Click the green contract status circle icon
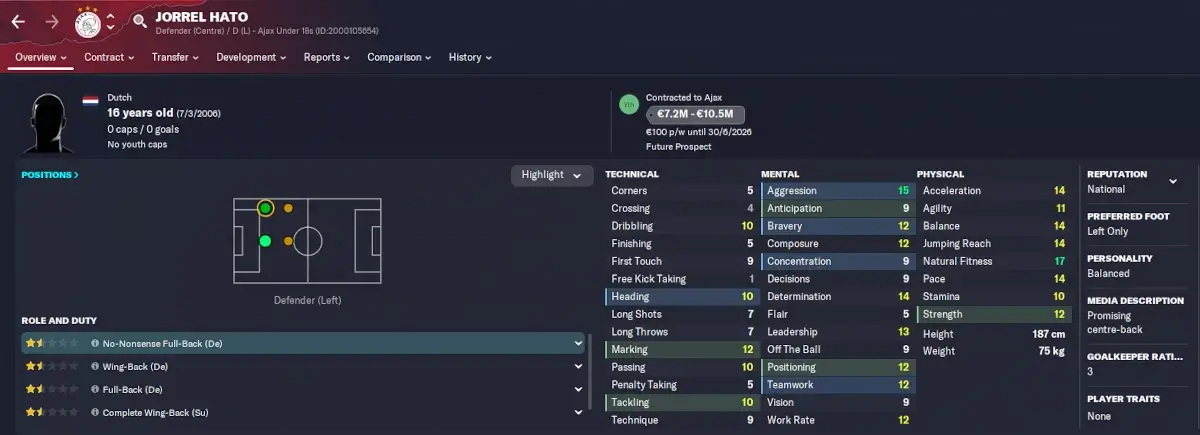 pos(628,104)
